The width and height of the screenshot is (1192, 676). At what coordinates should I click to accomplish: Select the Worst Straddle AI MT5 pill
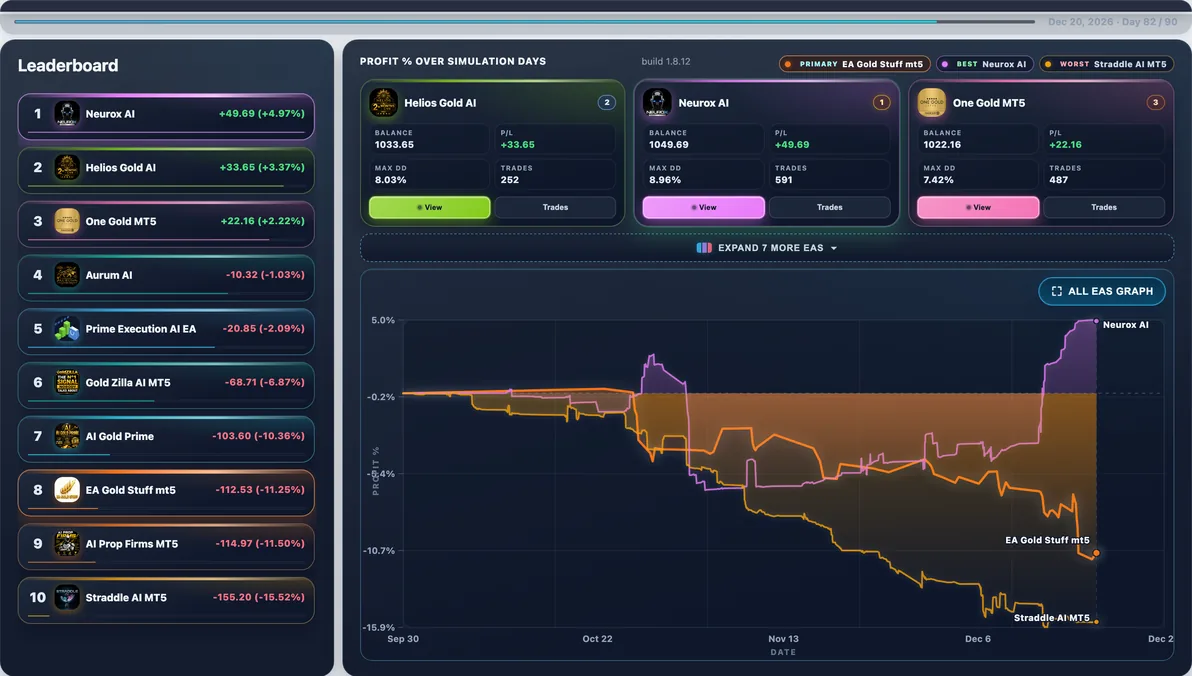(1106, 65)
